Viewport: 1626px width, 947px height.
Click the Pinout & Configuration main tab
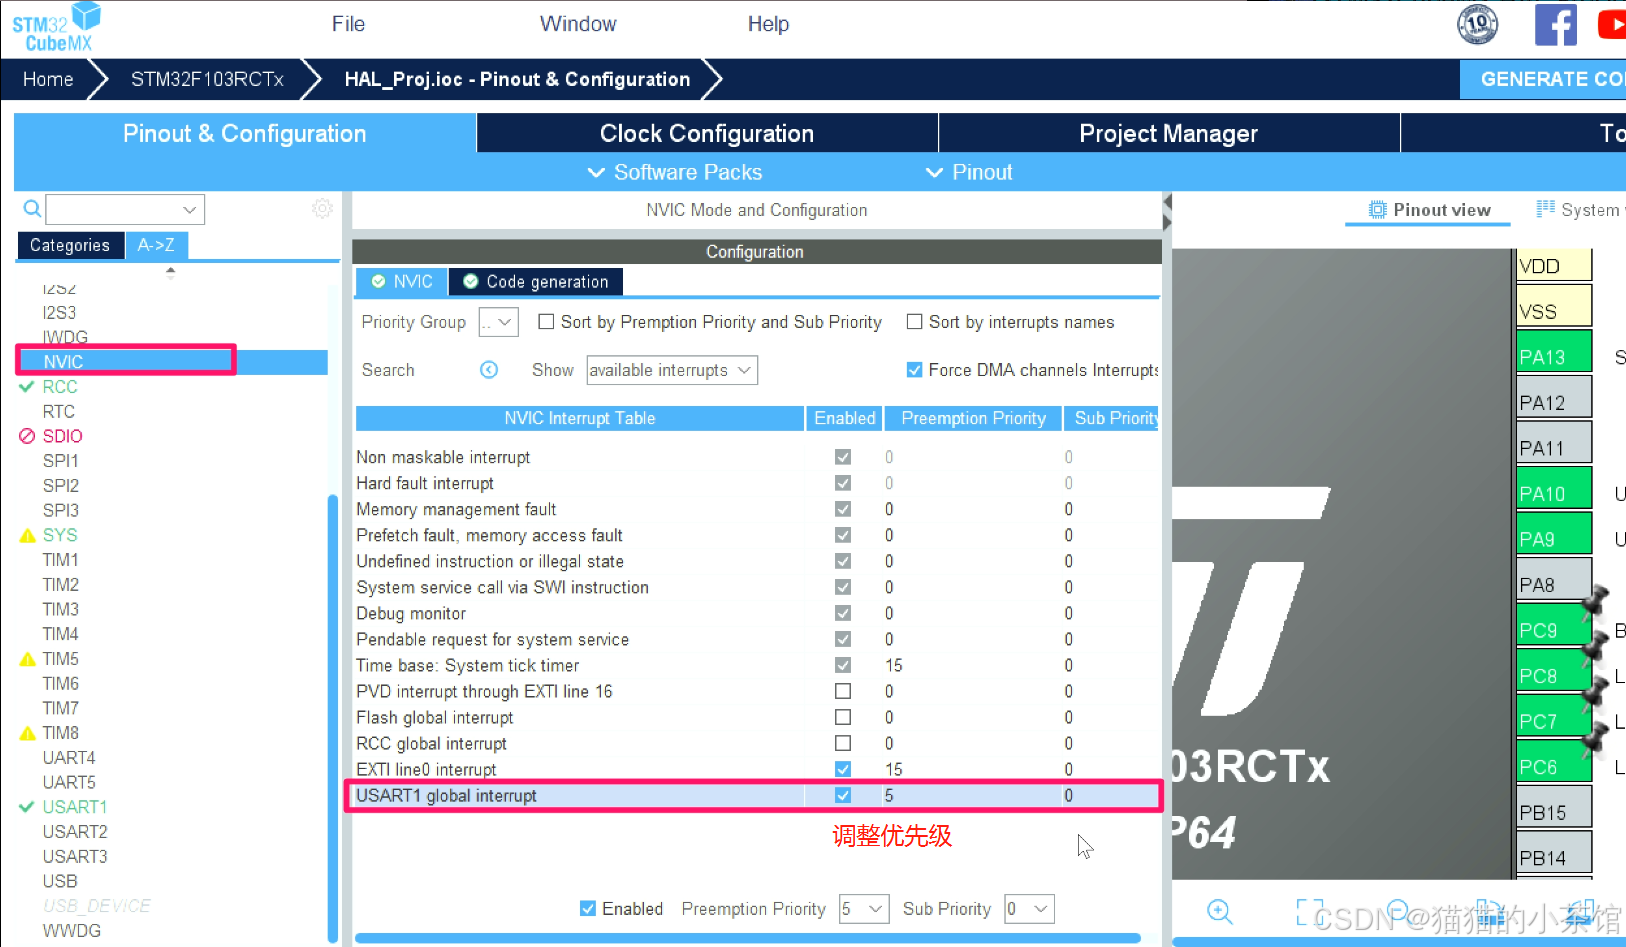point(244,133)
